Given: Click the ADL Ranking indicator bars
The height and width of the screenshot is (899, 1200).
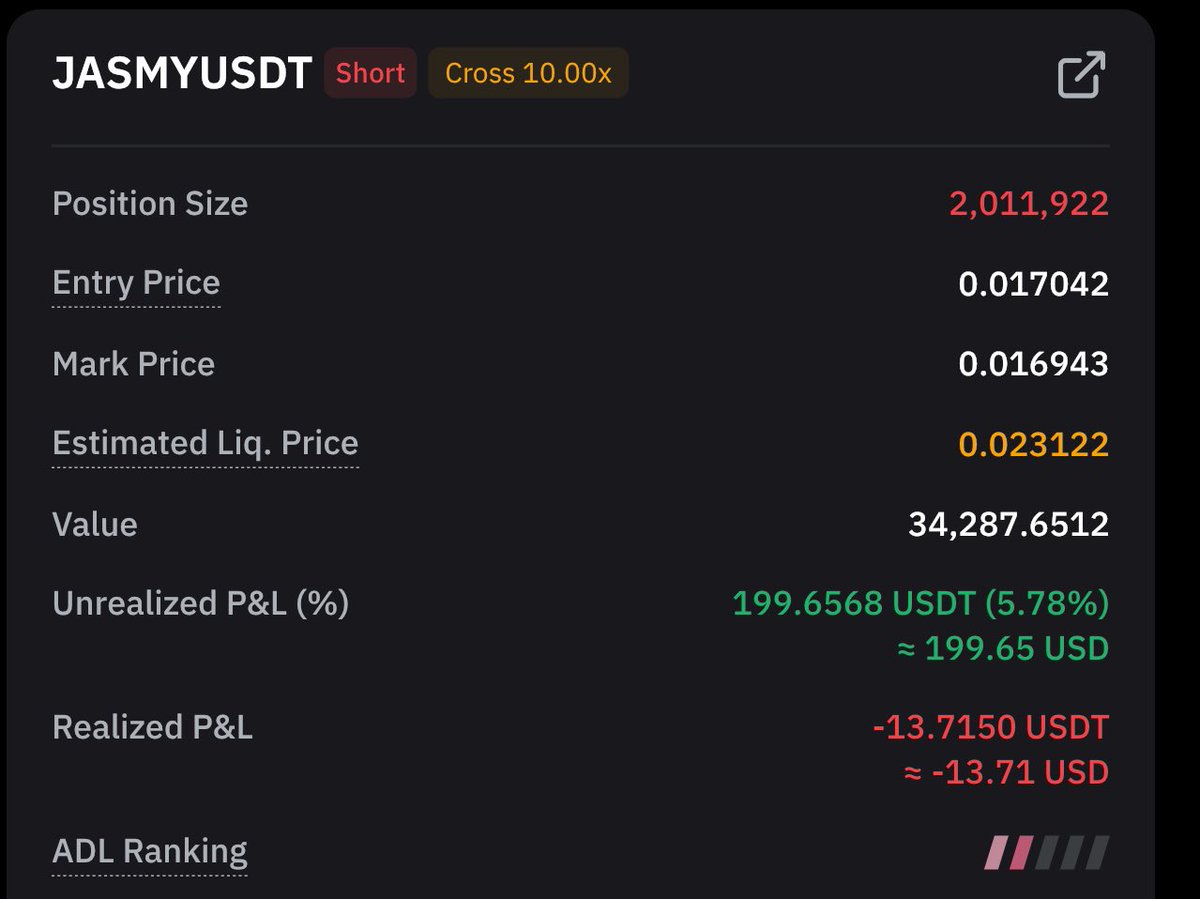Looking at the screenshot, I should 1047,853.
